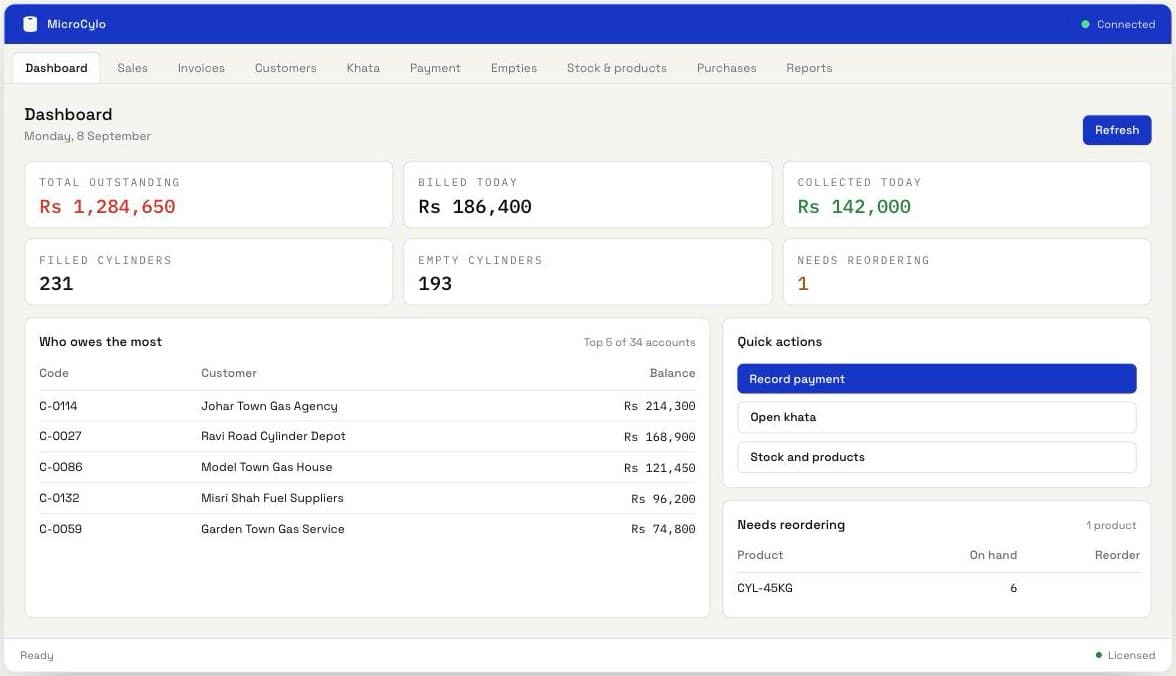1176x676 pixels.
Task: Click the Open khata button
Action: click(937, 417)
